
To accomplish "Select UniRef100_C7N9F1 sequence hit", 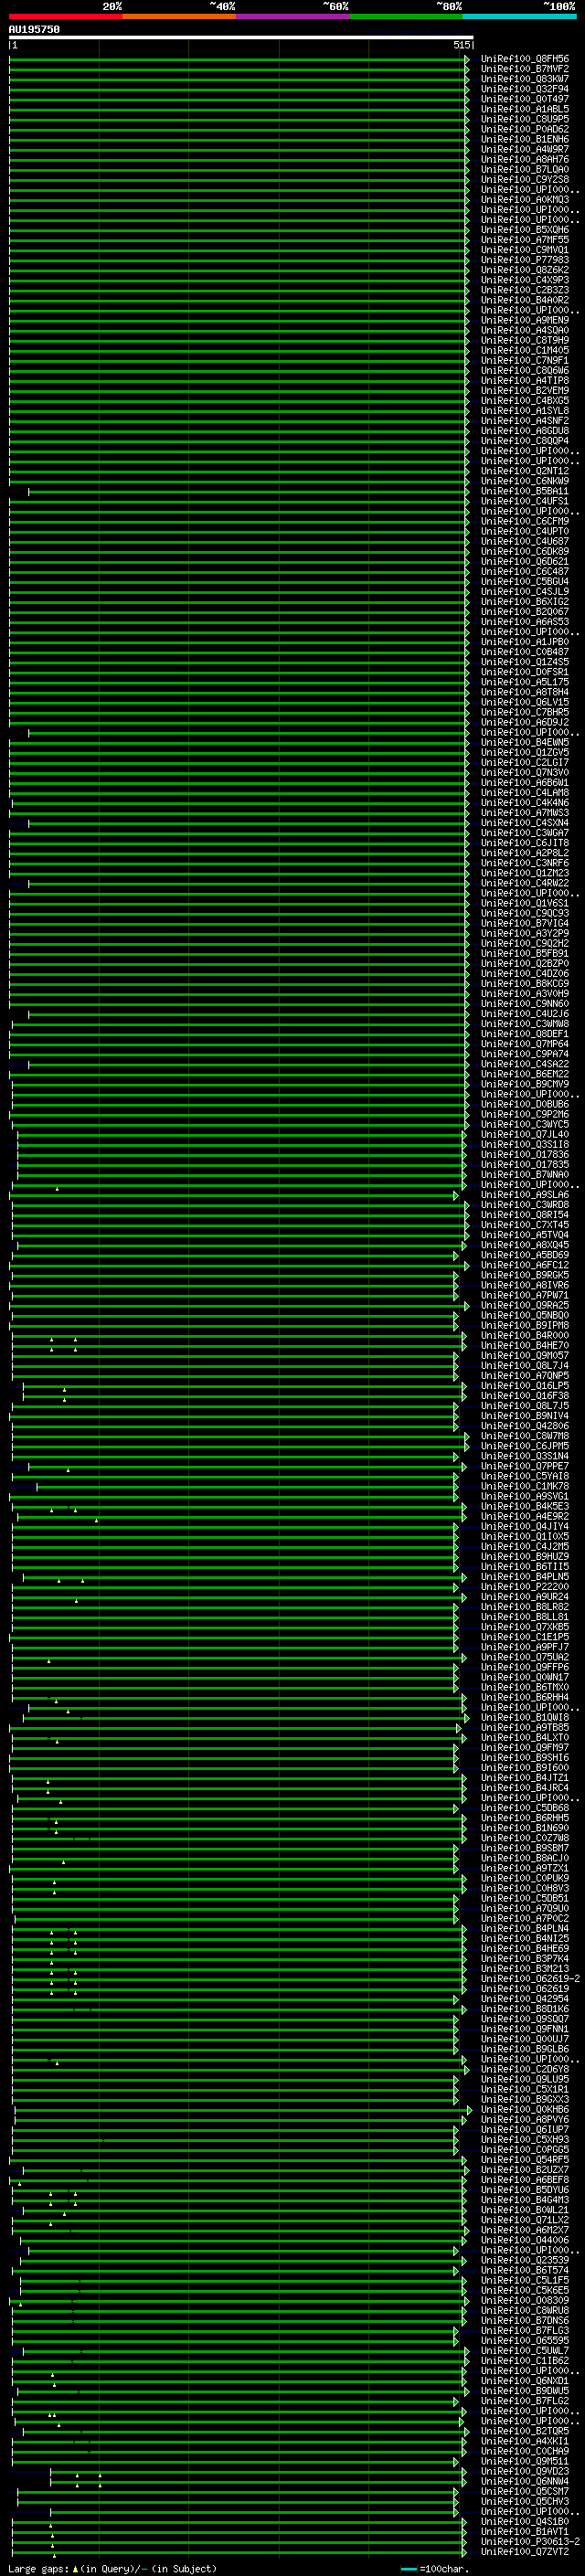I will (525, 360).
